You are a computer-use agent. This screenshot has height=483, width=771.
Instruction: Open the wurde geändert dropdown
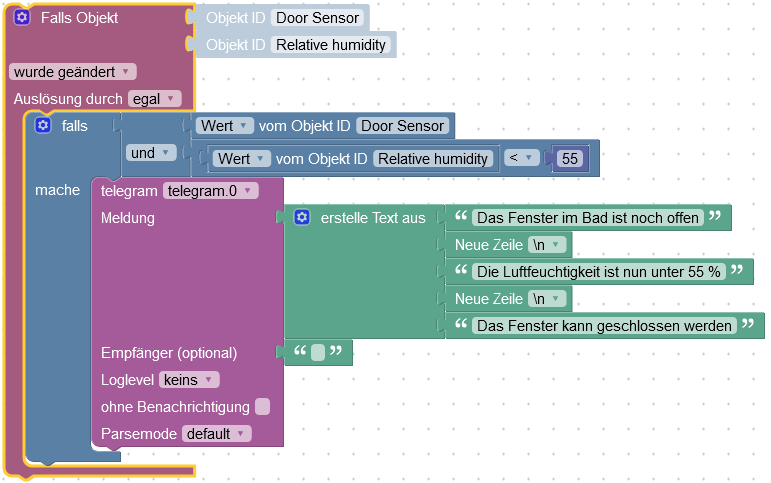click(x=72, y=72)
